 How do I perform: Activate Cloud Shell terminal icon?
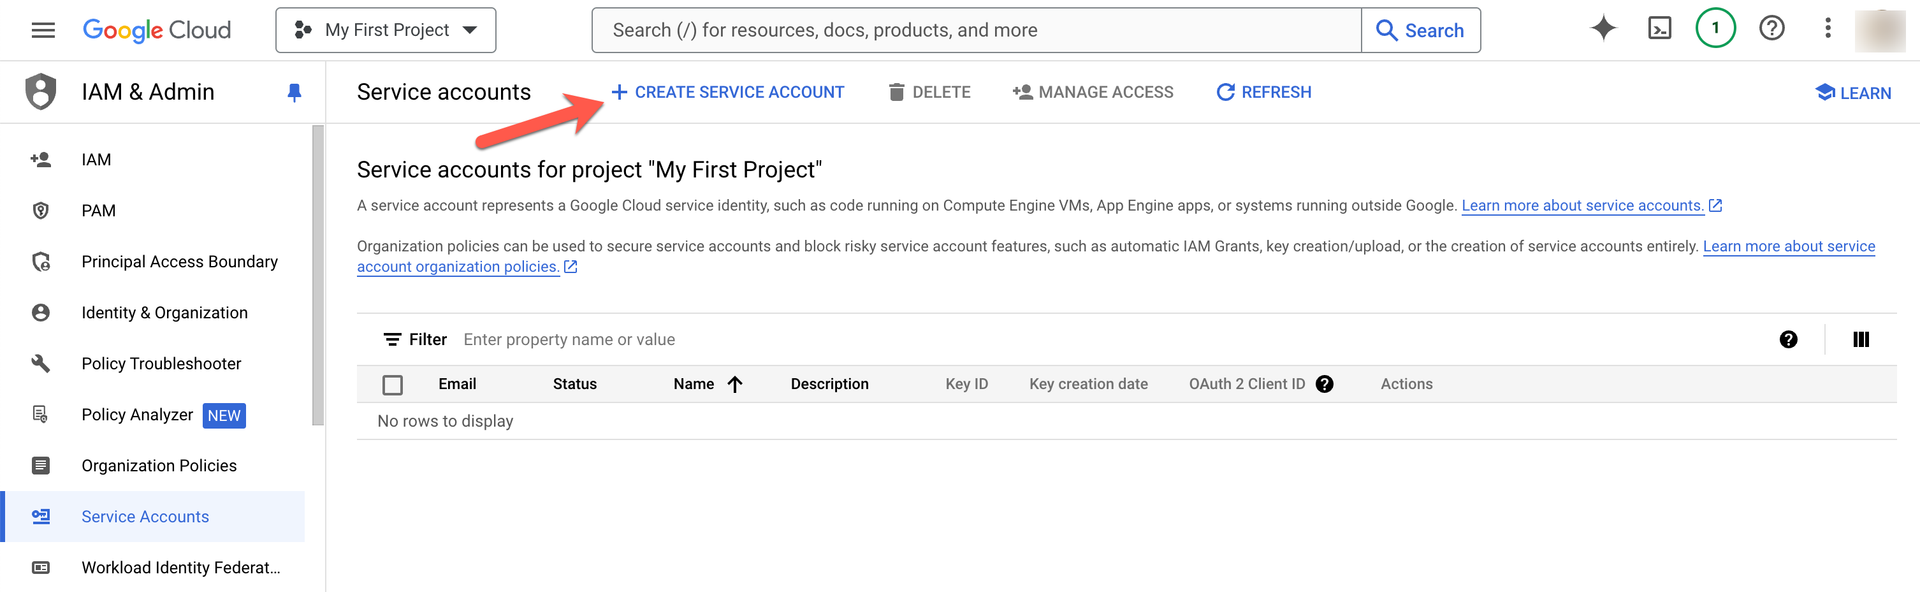[1659, 29]
